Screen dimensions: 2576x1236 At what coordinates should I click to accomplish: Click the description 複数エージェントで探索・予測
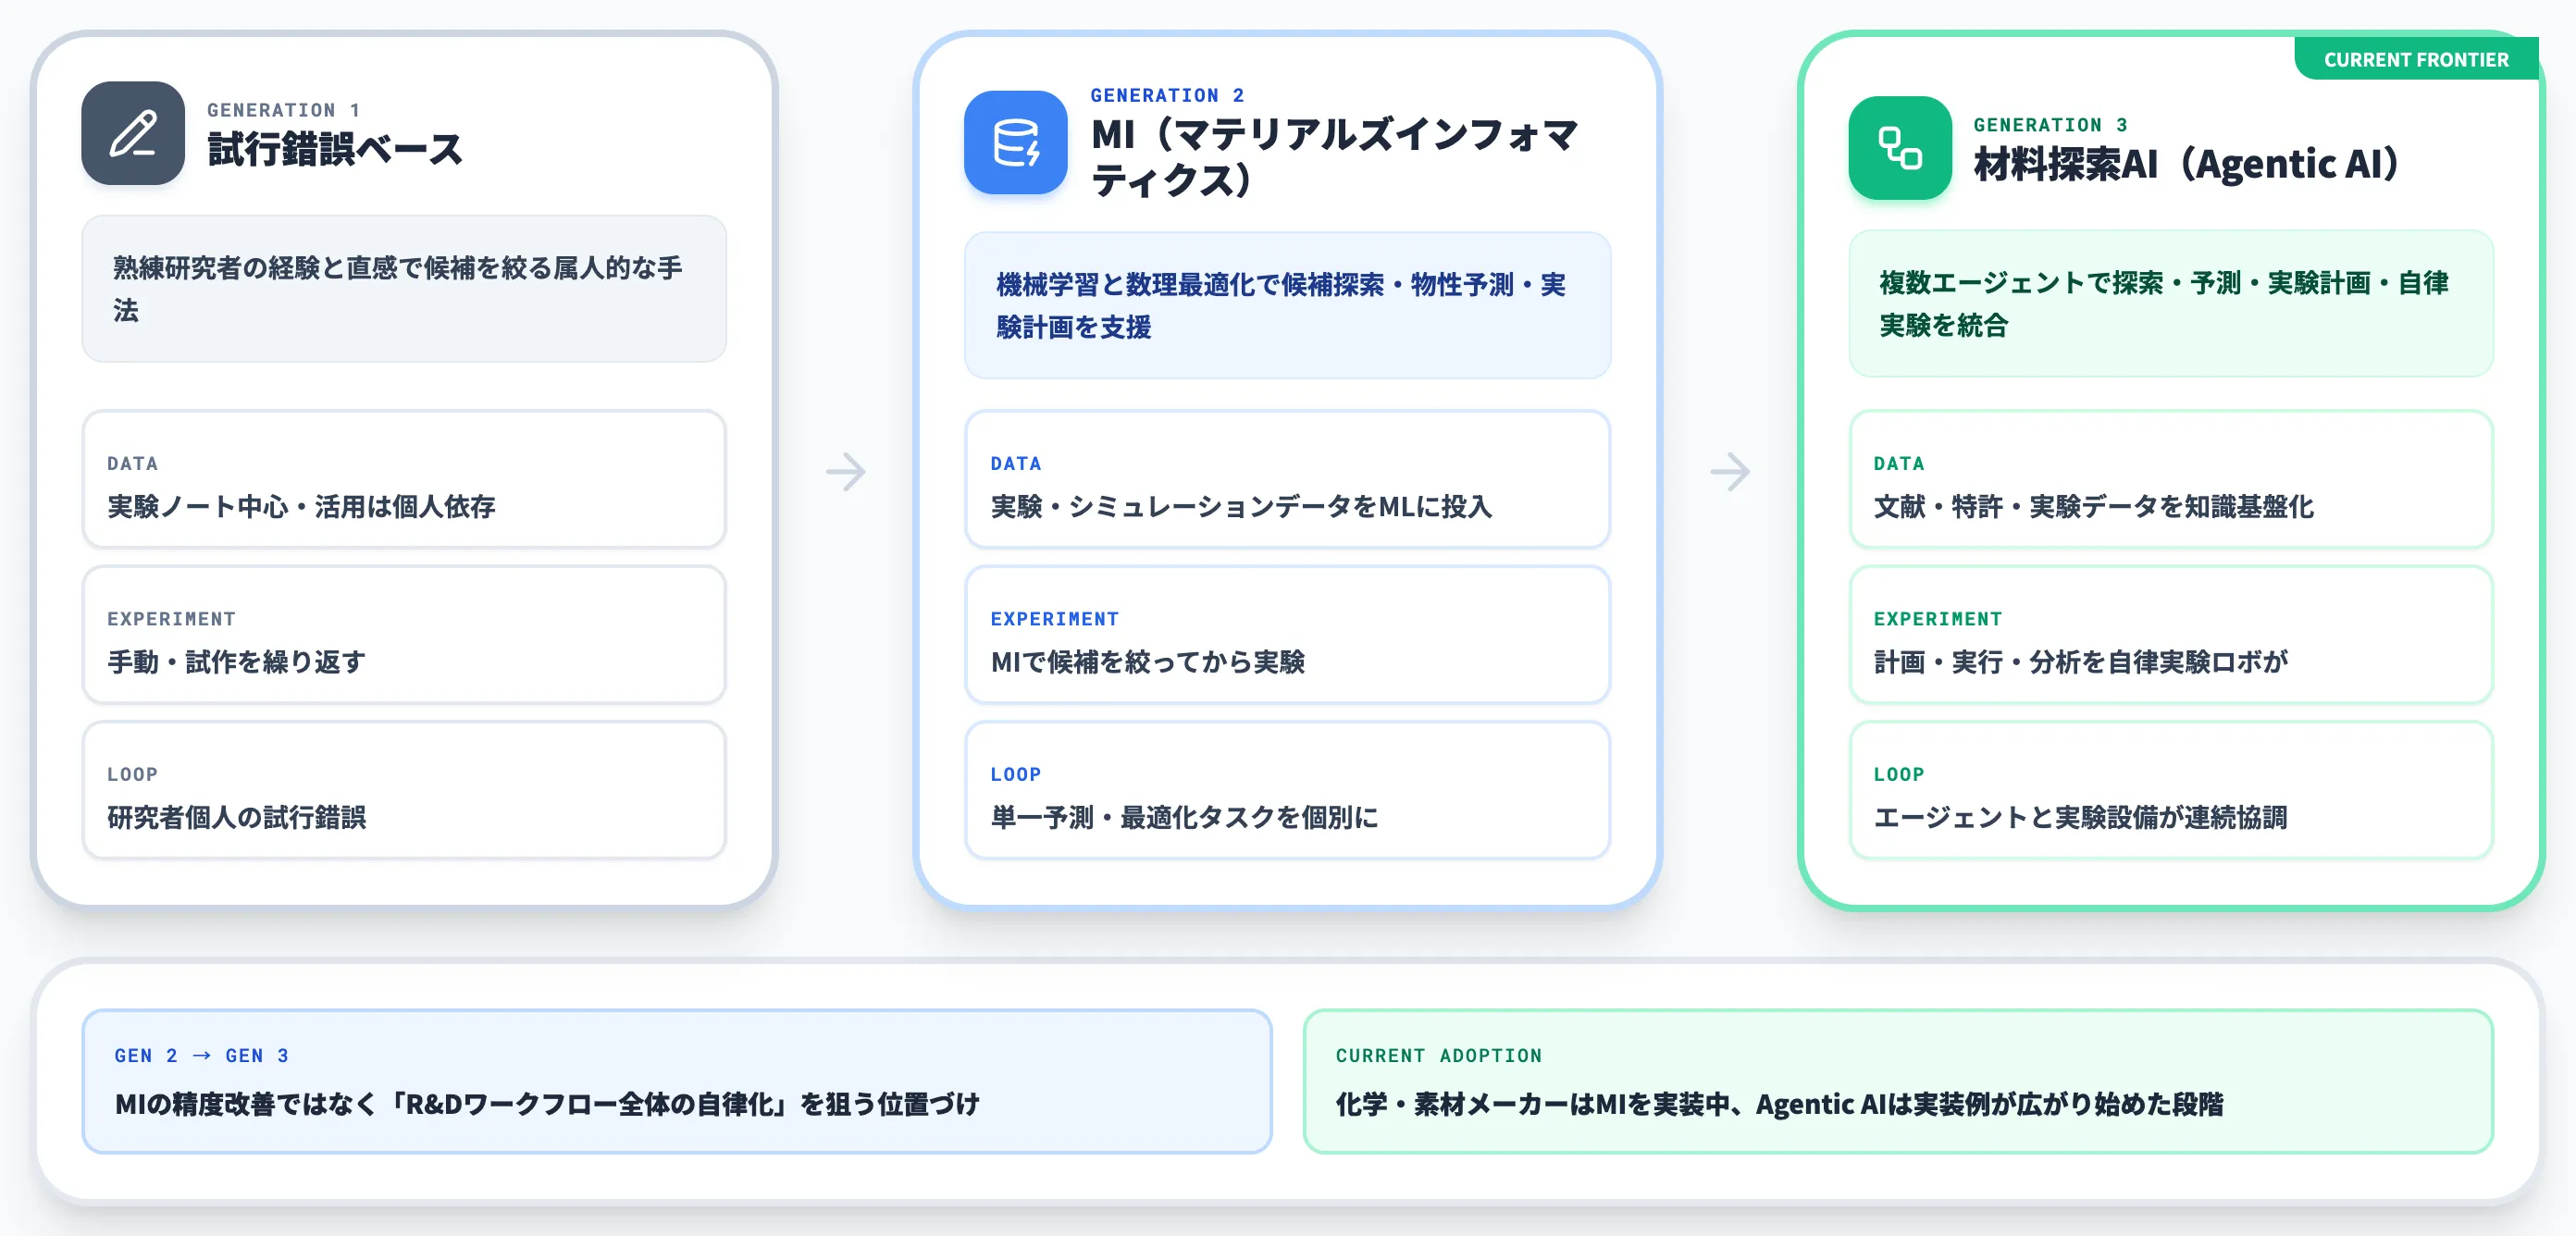coord(2171,304)
